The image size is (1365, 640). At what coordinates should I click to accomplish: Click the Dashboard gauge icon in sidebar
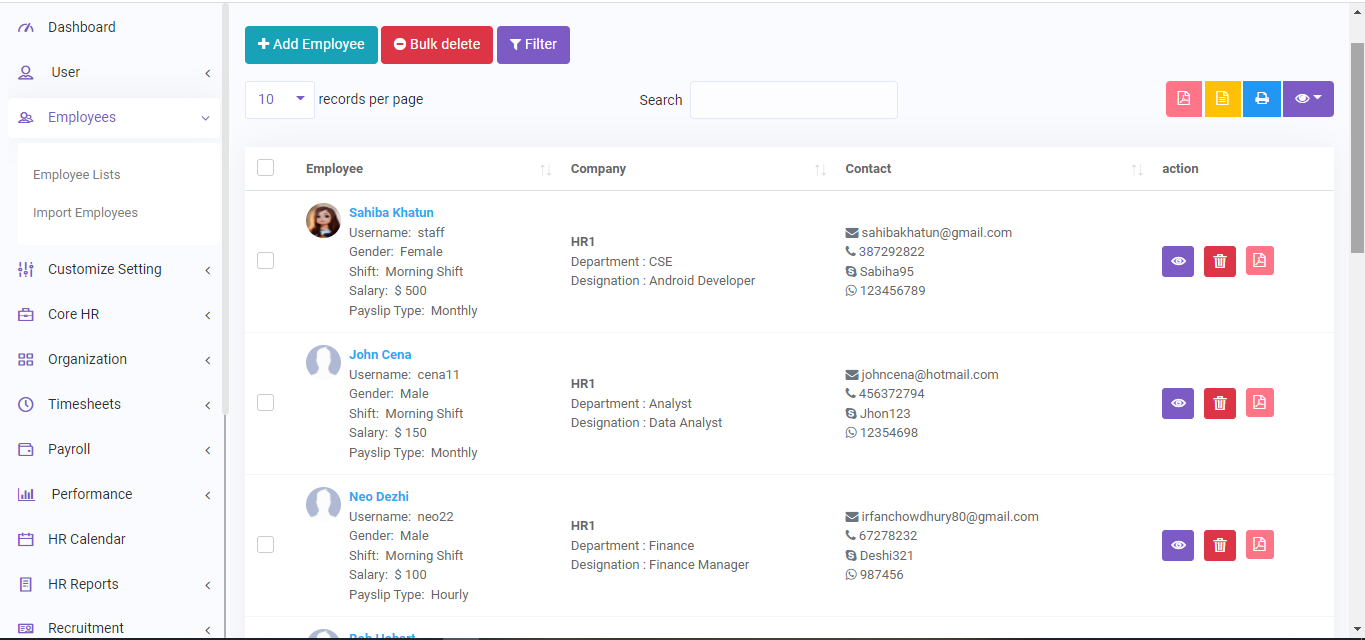[26, 27]
